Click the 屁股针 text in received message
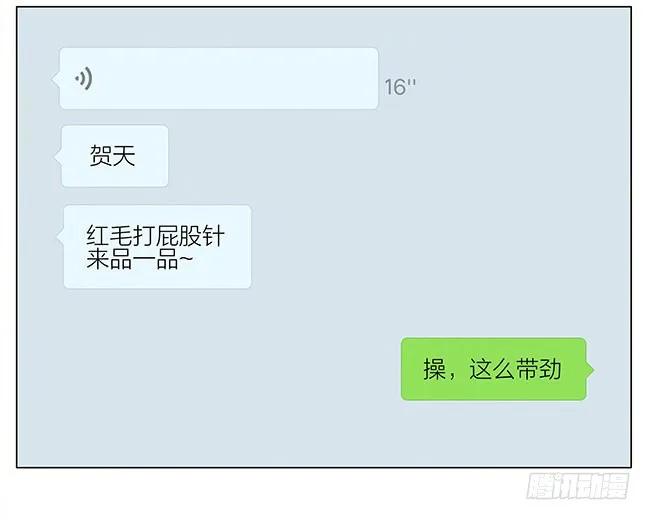The image size is (650, 520). [x=190, y=236]
